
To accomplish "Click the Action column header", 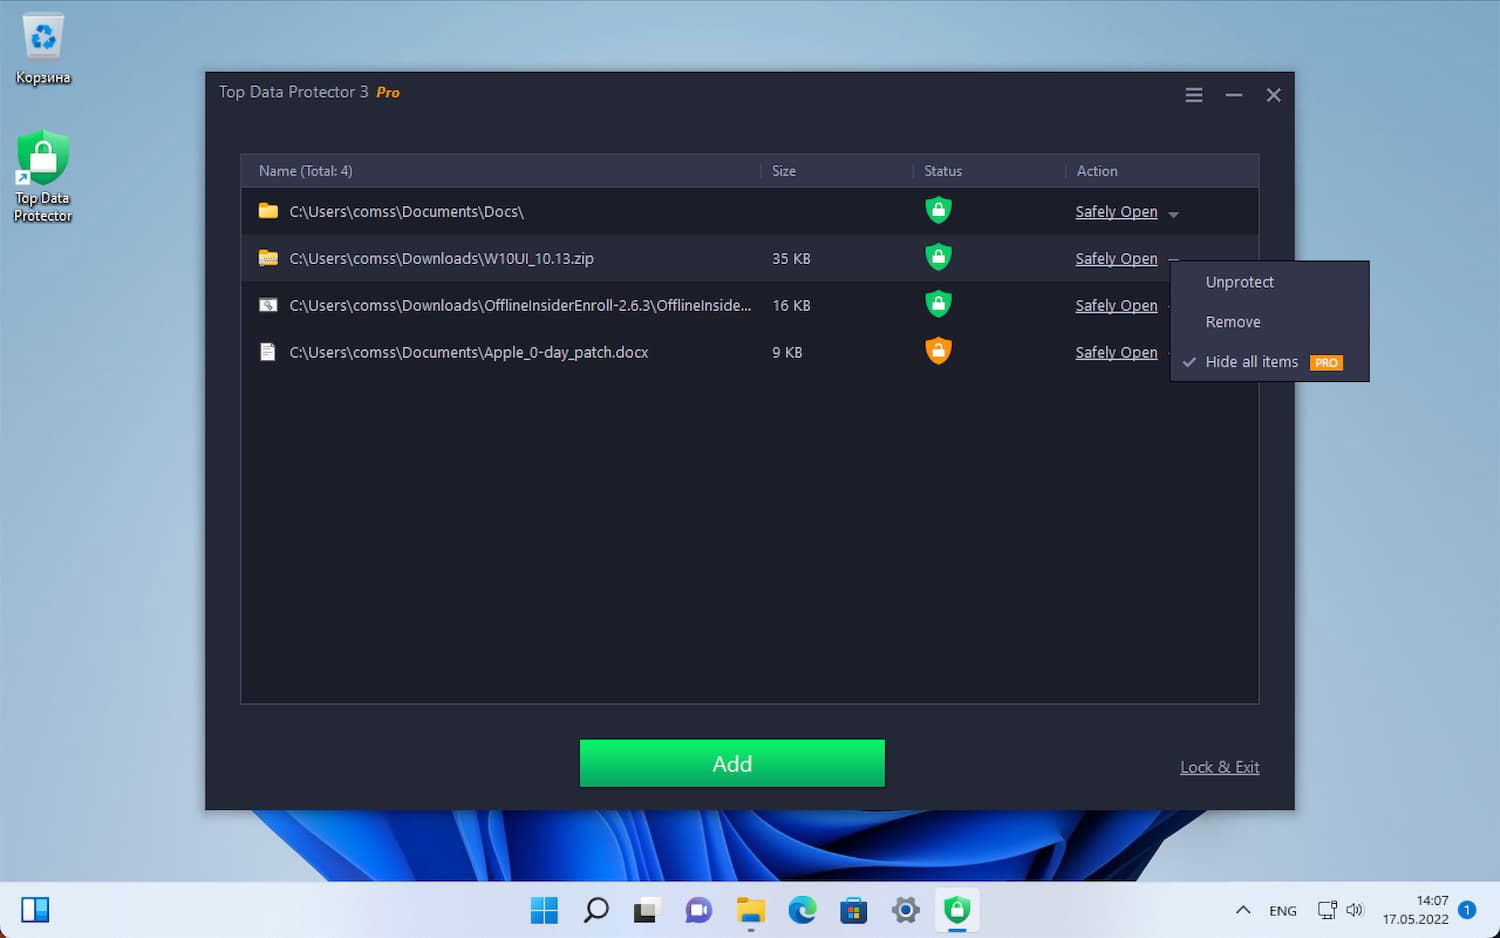I will pos(1097,171).
